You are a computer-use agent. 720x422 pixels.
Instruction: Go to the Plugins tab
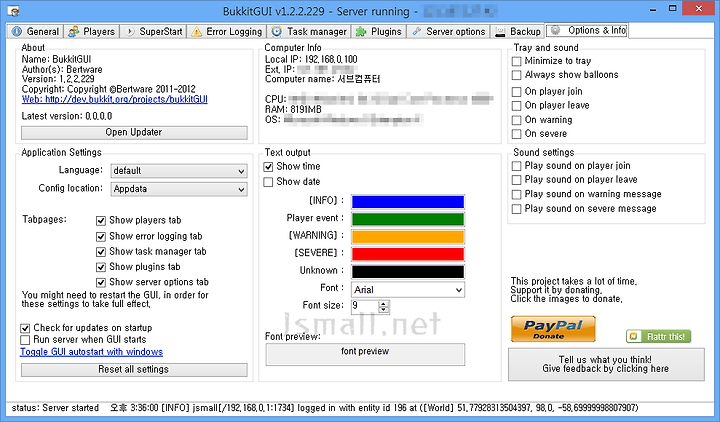click(379, 31)
